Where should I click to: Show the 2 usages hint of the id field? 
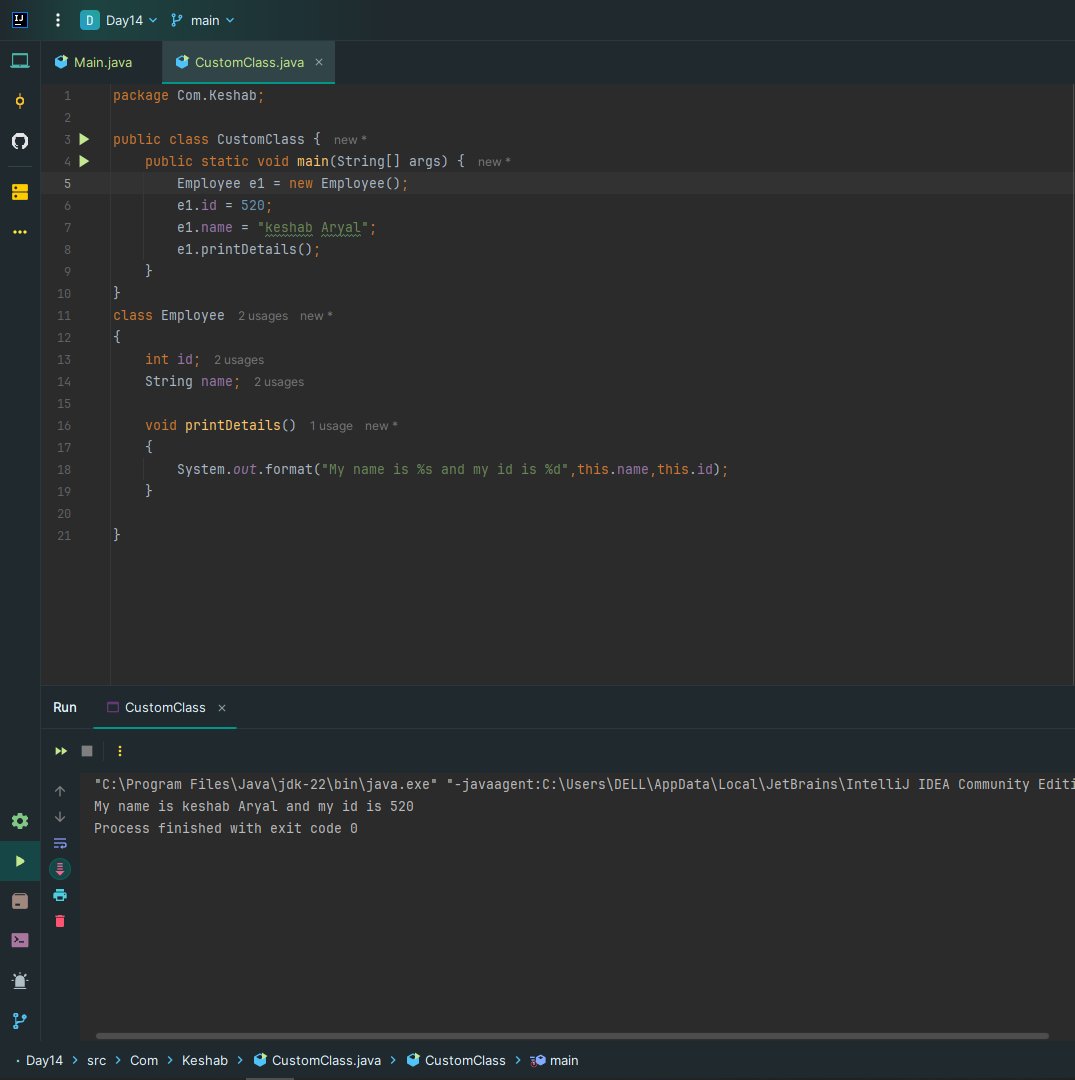coord(239,360)
